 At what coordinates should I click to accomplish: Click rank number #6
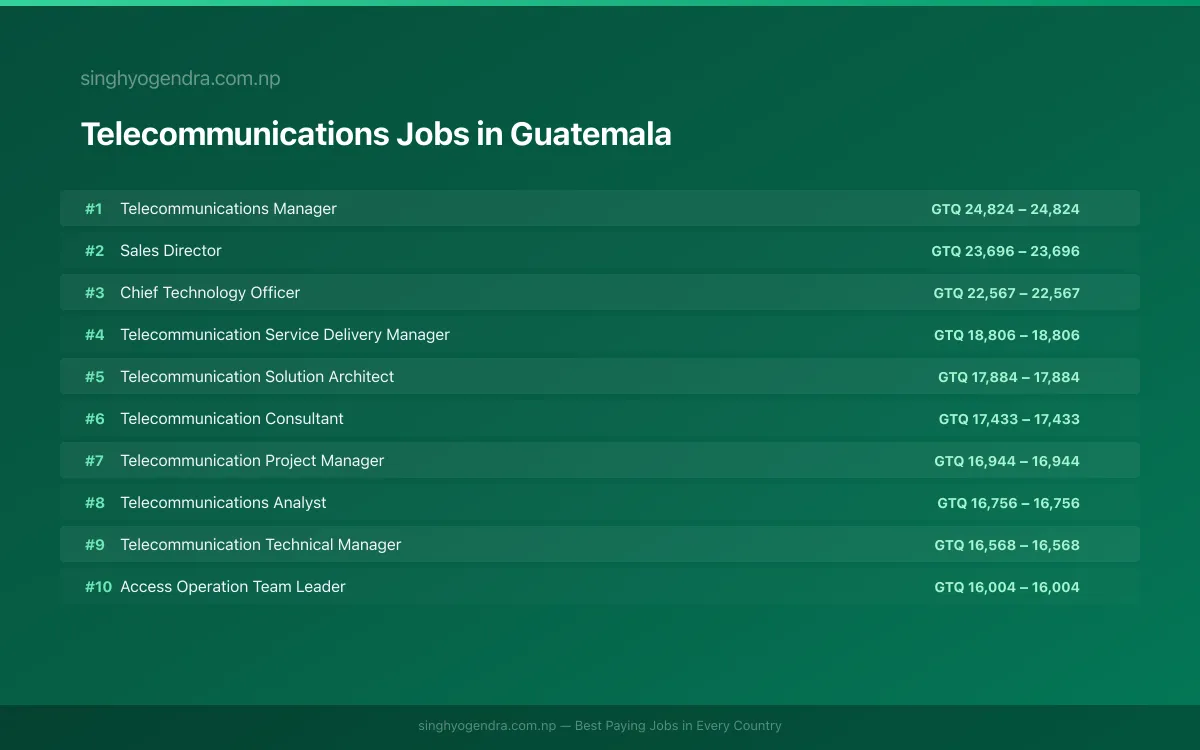coord(94,419)
